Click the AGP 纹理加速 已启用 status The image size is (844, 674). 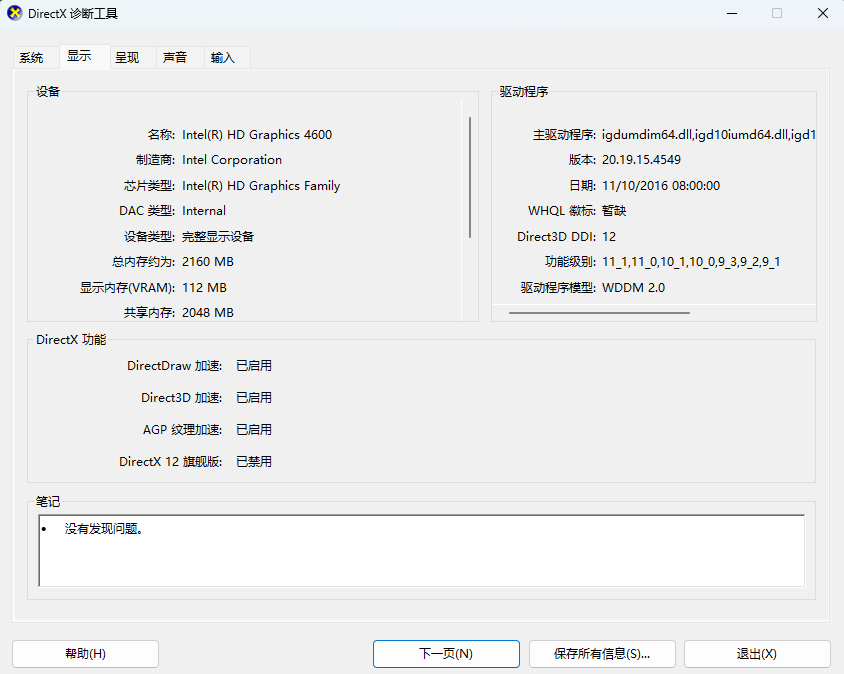point(254,430)
